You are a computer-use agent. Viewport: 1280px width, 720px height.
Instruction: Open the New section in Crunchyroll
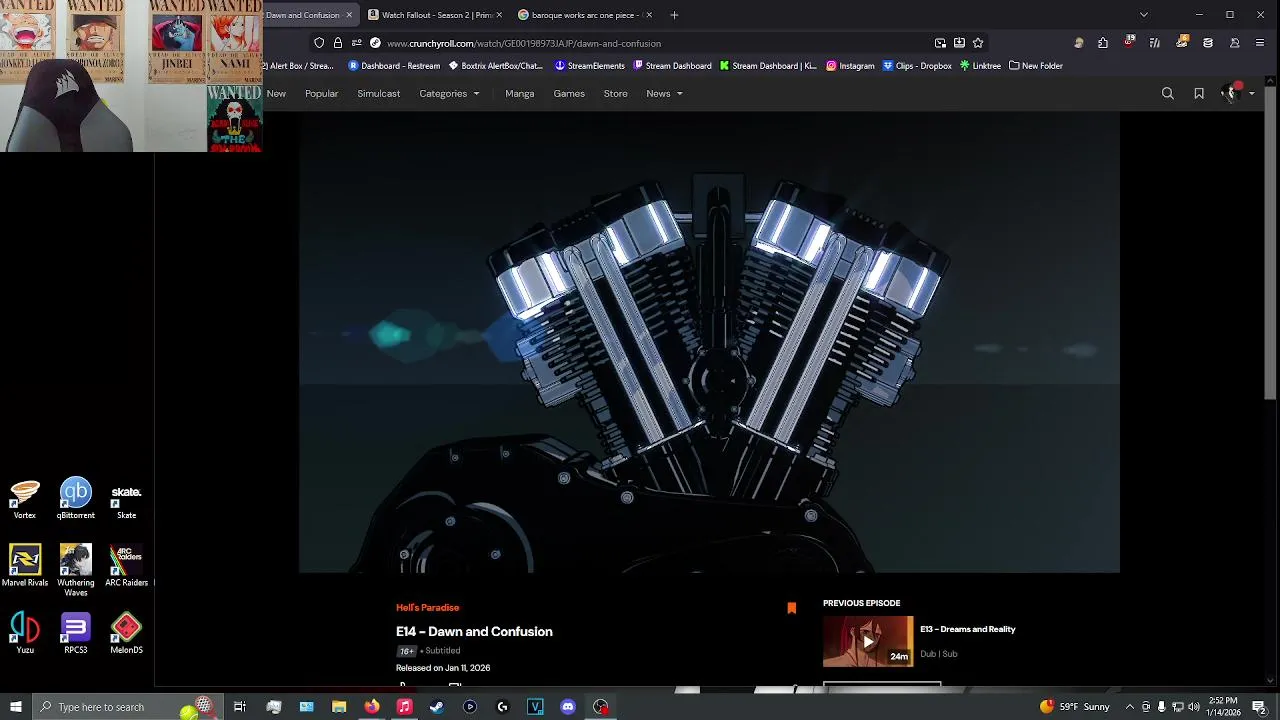click(x=276, y=93)
